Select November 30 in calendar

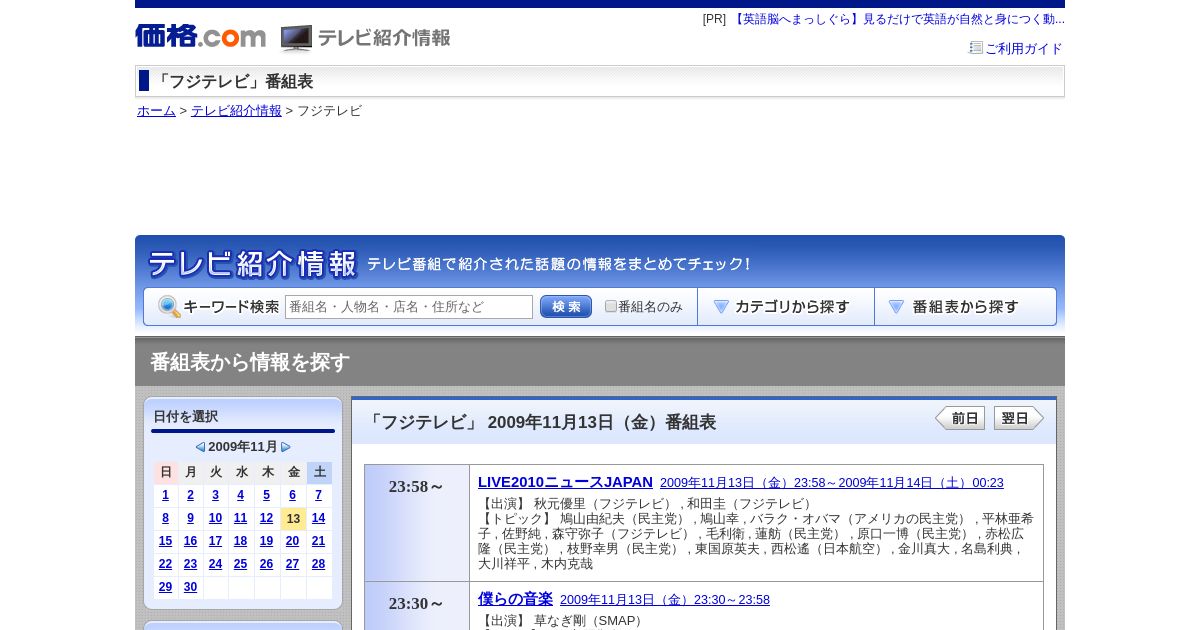[x=191, y=587]
